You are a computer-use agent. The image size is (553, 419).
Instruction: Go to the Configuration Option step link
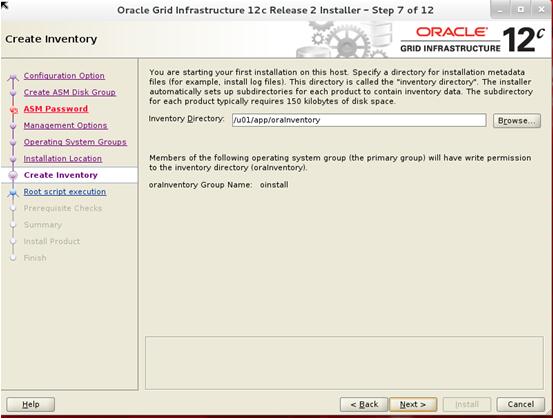pos(64,76)
